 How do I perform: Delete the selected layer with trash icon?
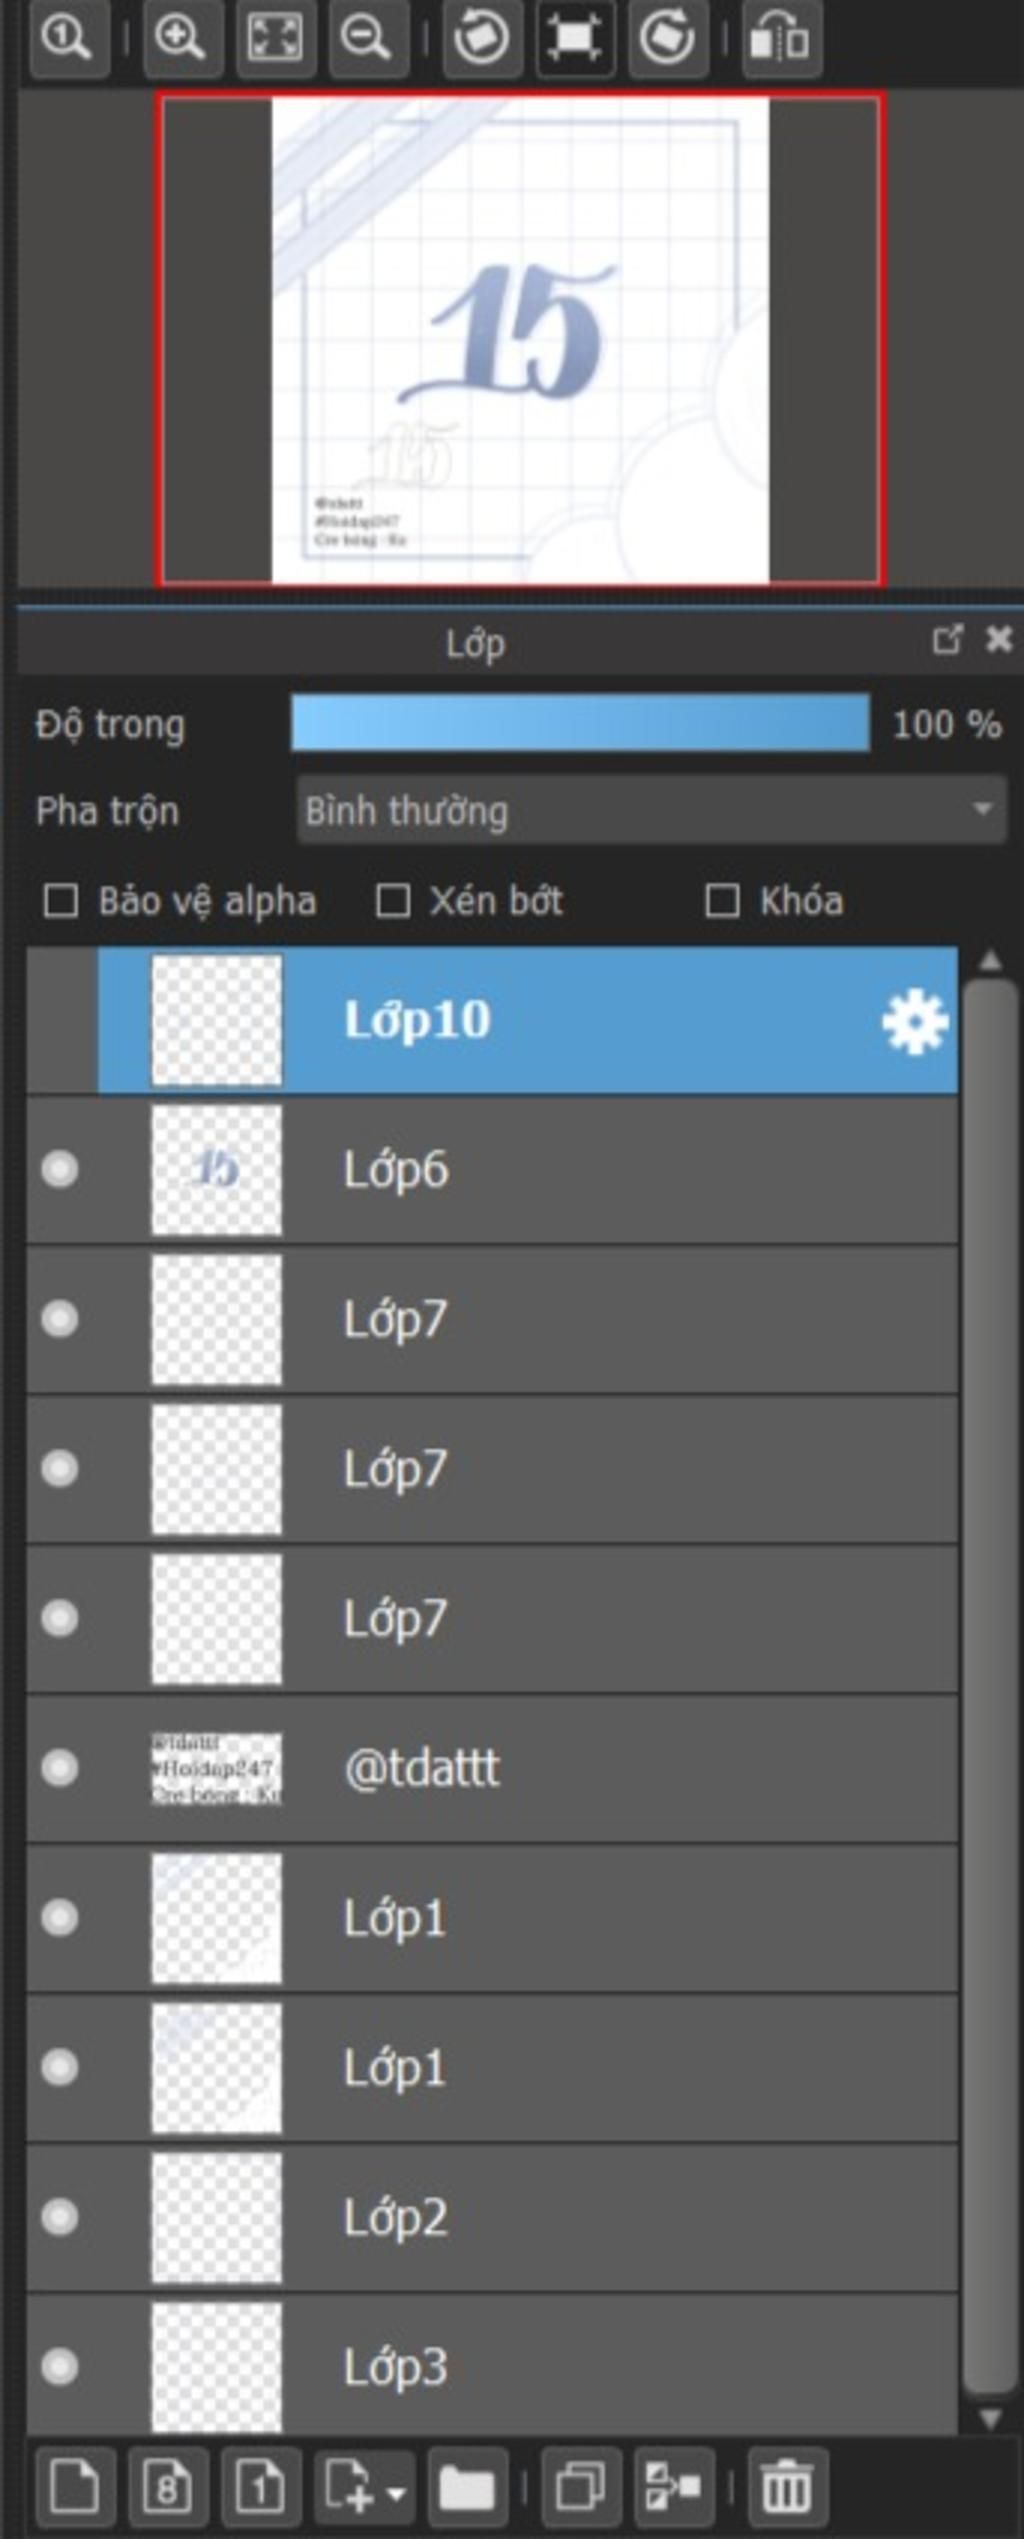point(786,2486)
